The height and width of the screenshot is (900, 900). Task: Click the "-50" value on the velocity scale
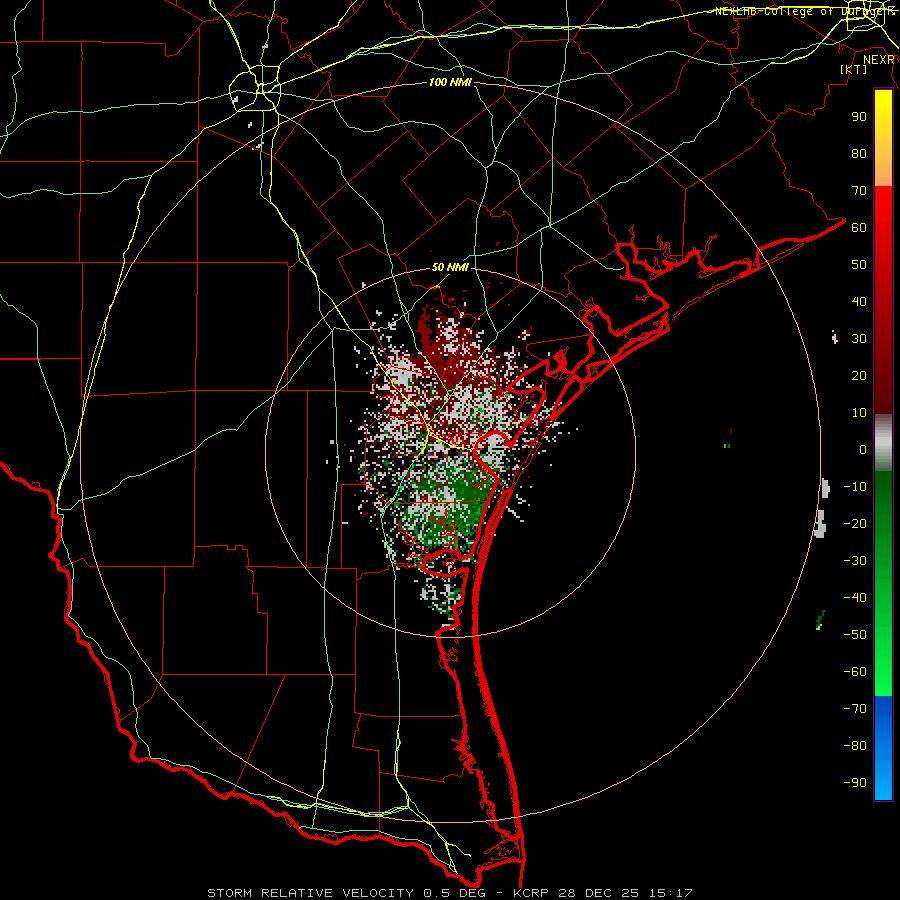(x=855, y=635)
